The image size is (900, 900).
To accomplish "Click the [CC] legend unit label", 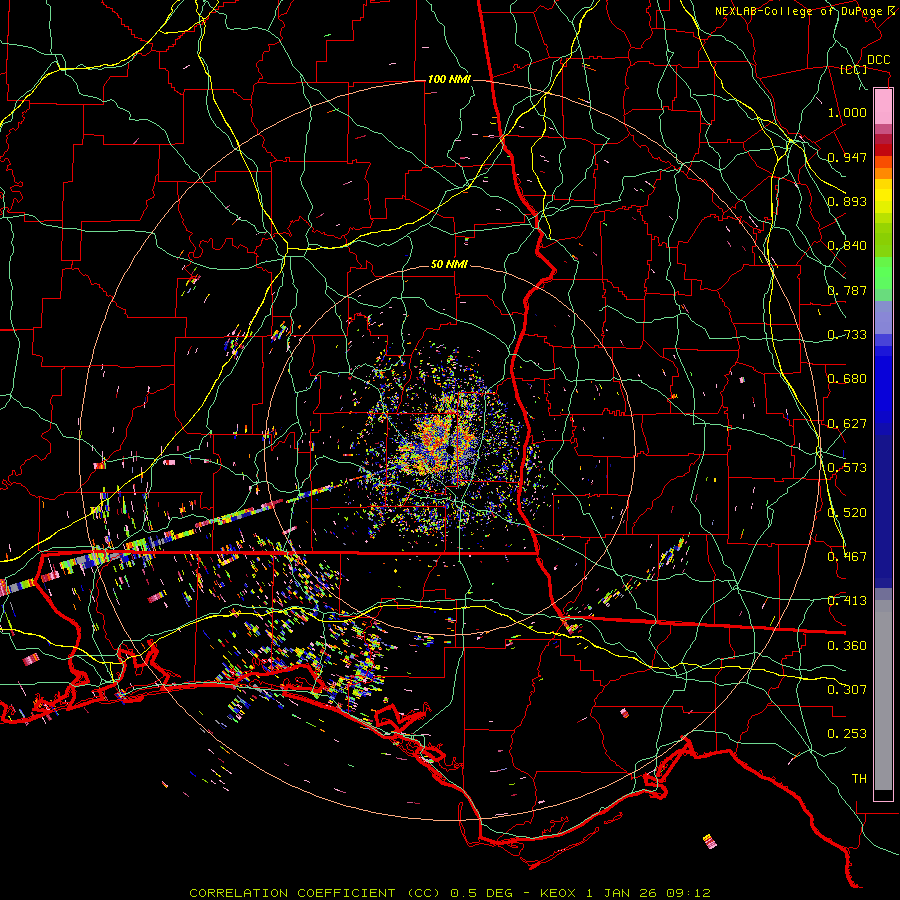I will [x=854, y=69].
